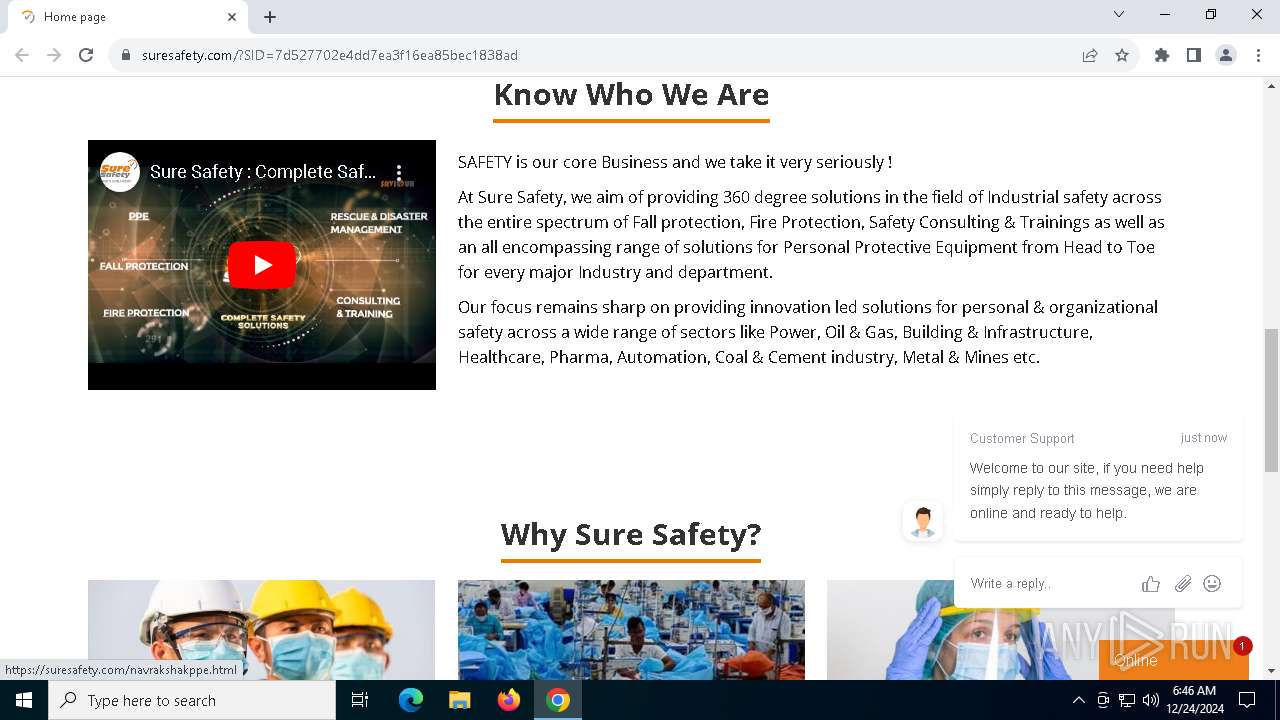1280x720 pixels.
Task: Open a new browser tab
Action: pyautogui.click(x=270, y=17)
